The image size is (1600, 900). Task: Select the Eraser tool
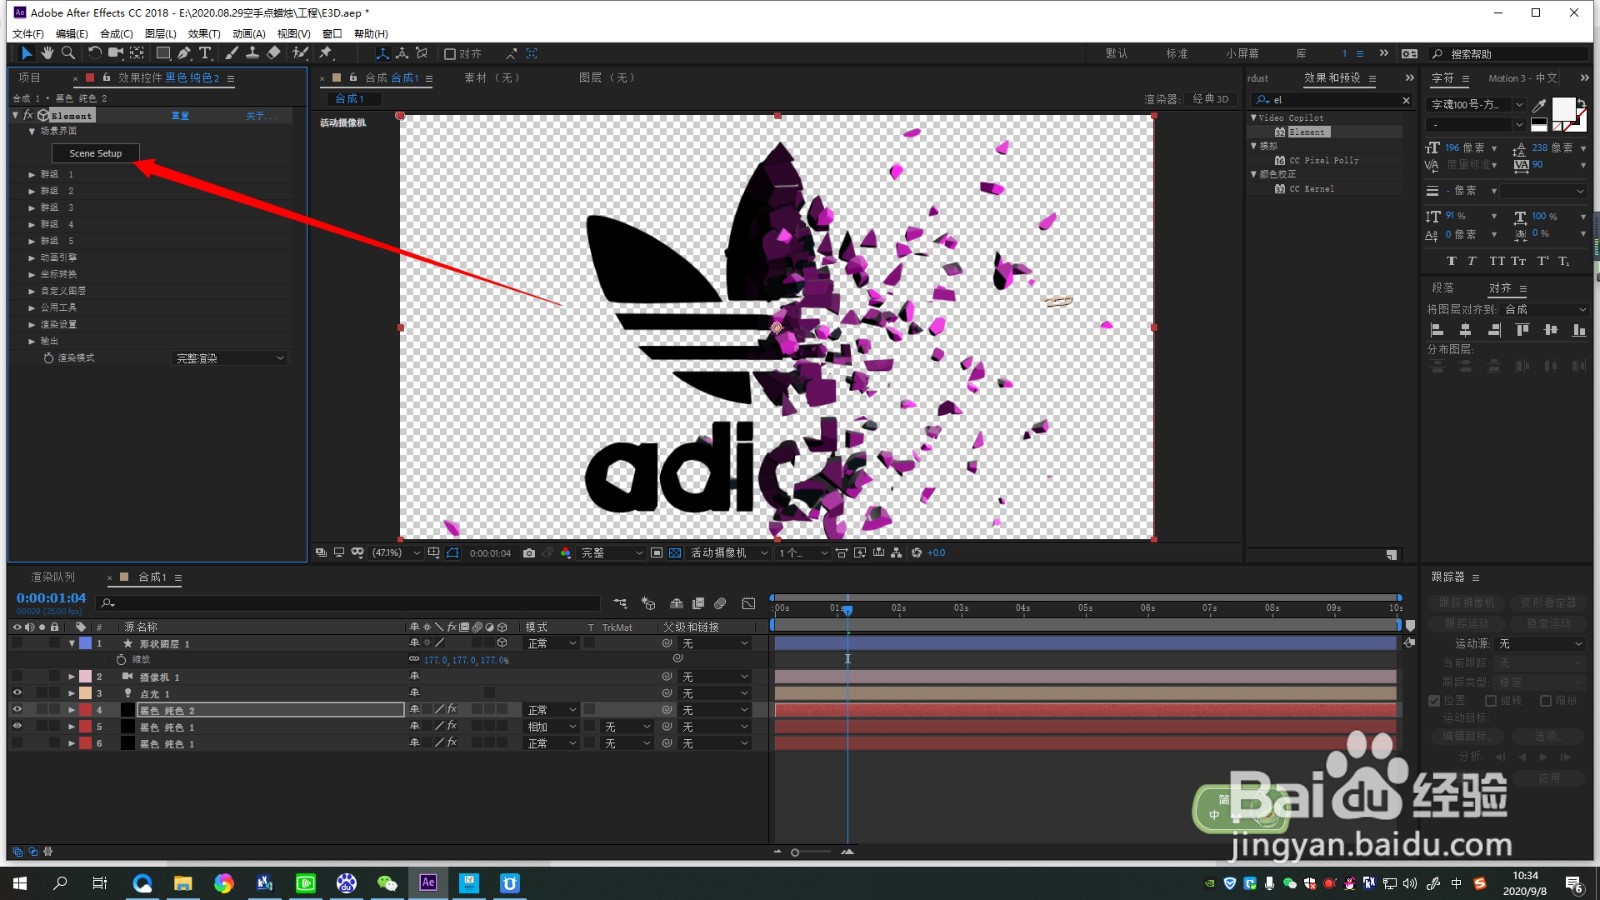tap(274, 53)
